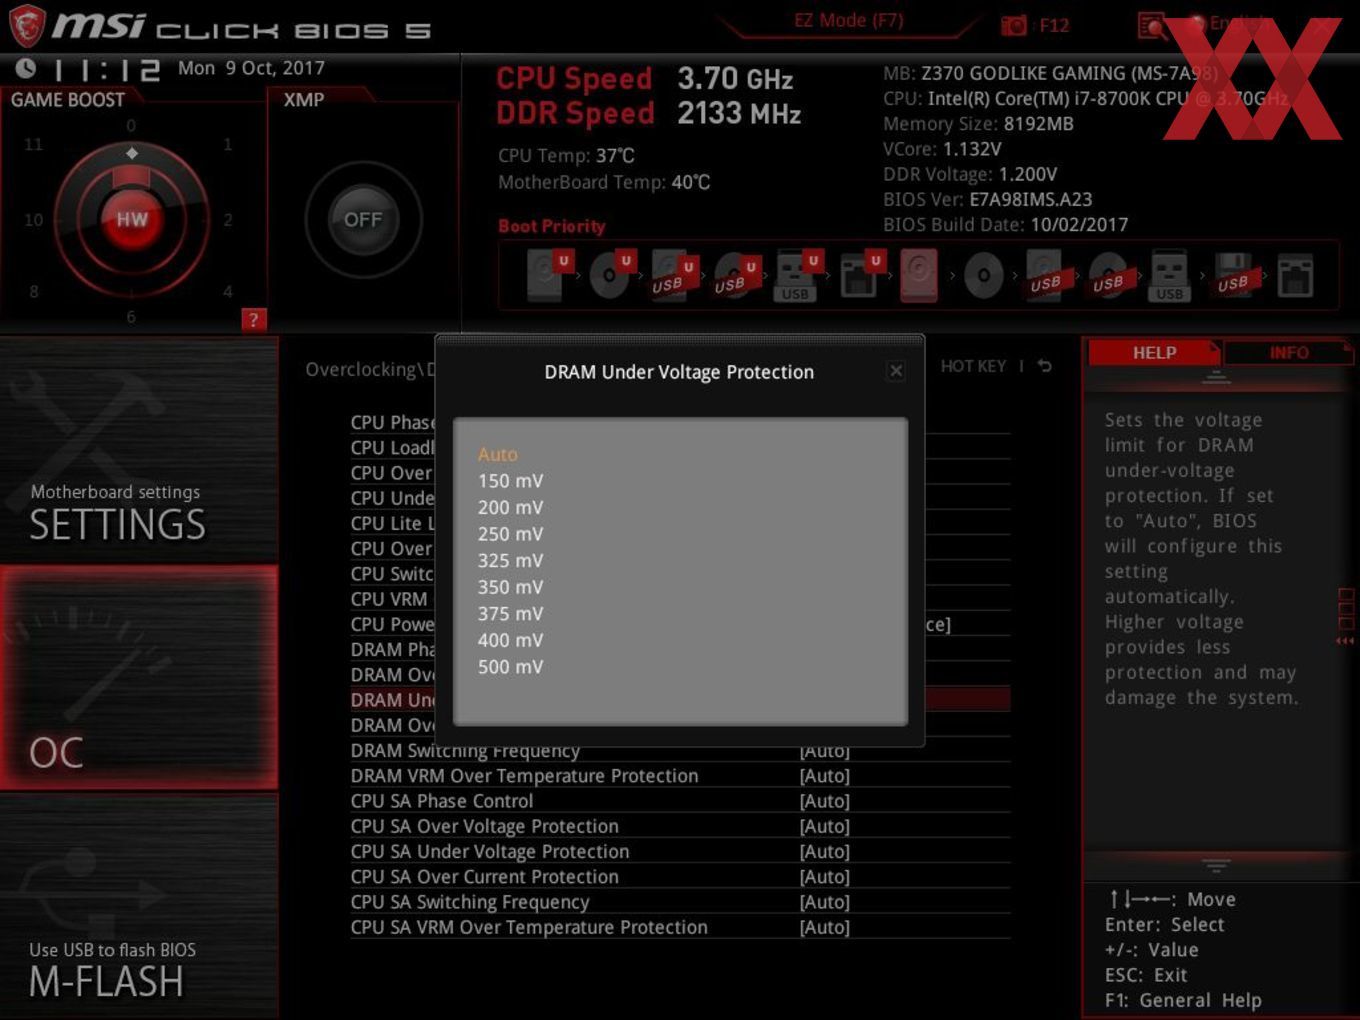Click the HOT KEY button
1360x1020 pixels.
[973, 366]
